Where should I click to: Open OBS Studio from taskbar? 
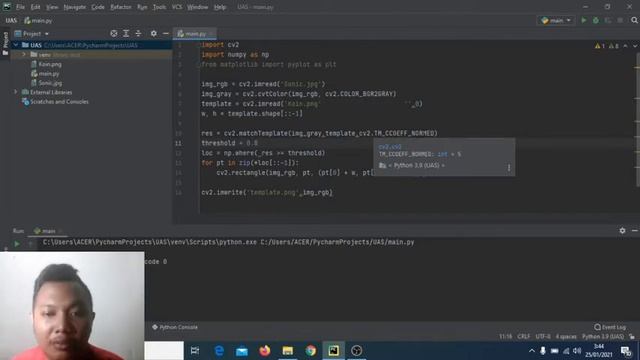[356, 351]
